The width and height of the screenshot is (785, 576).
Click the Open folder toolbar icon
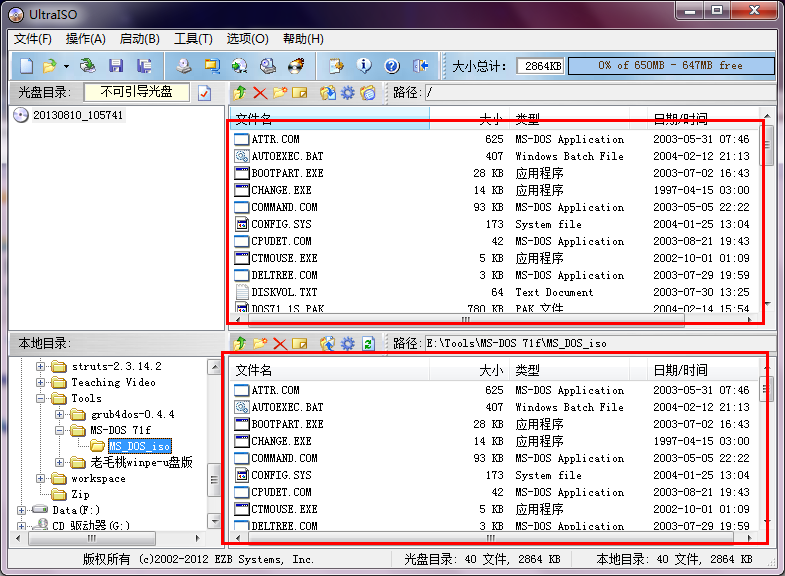pyautogui.click(x=50, y=66)
